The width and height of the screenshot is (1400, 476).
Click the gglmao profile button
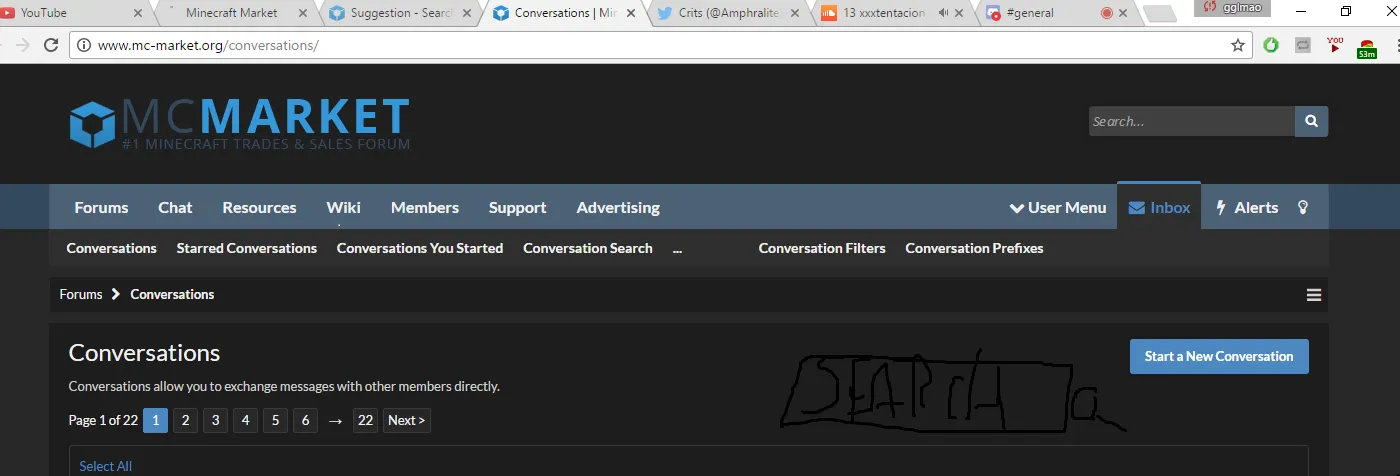(x=1233, y=8)
